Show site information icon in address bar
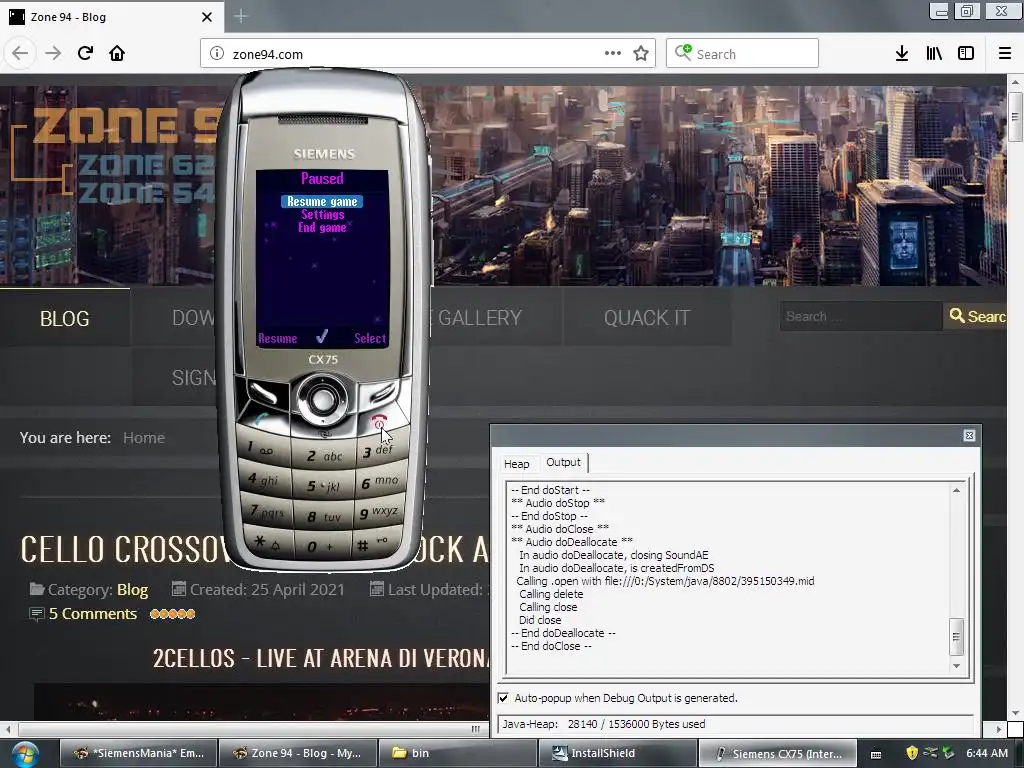The image size is (1024, 768). (217, 54)
